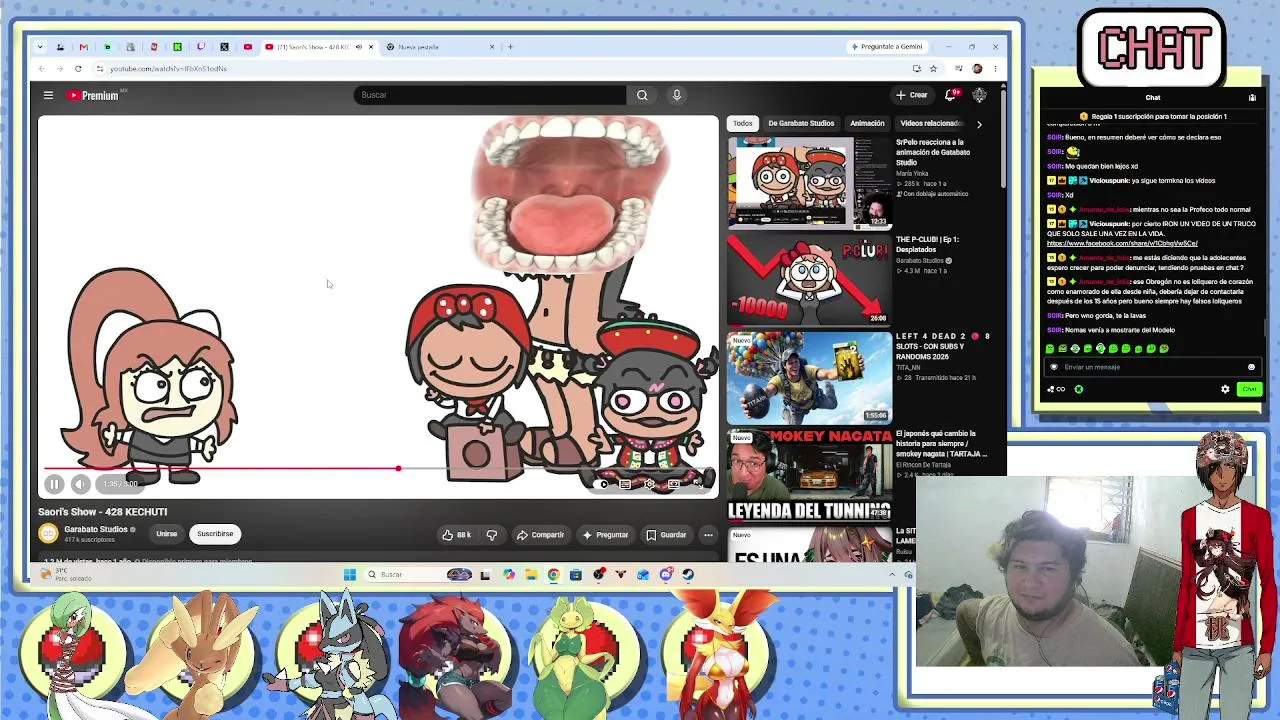1280x720 pixels.
Task: Click the Unirse button
Action: tap(166, 534)
